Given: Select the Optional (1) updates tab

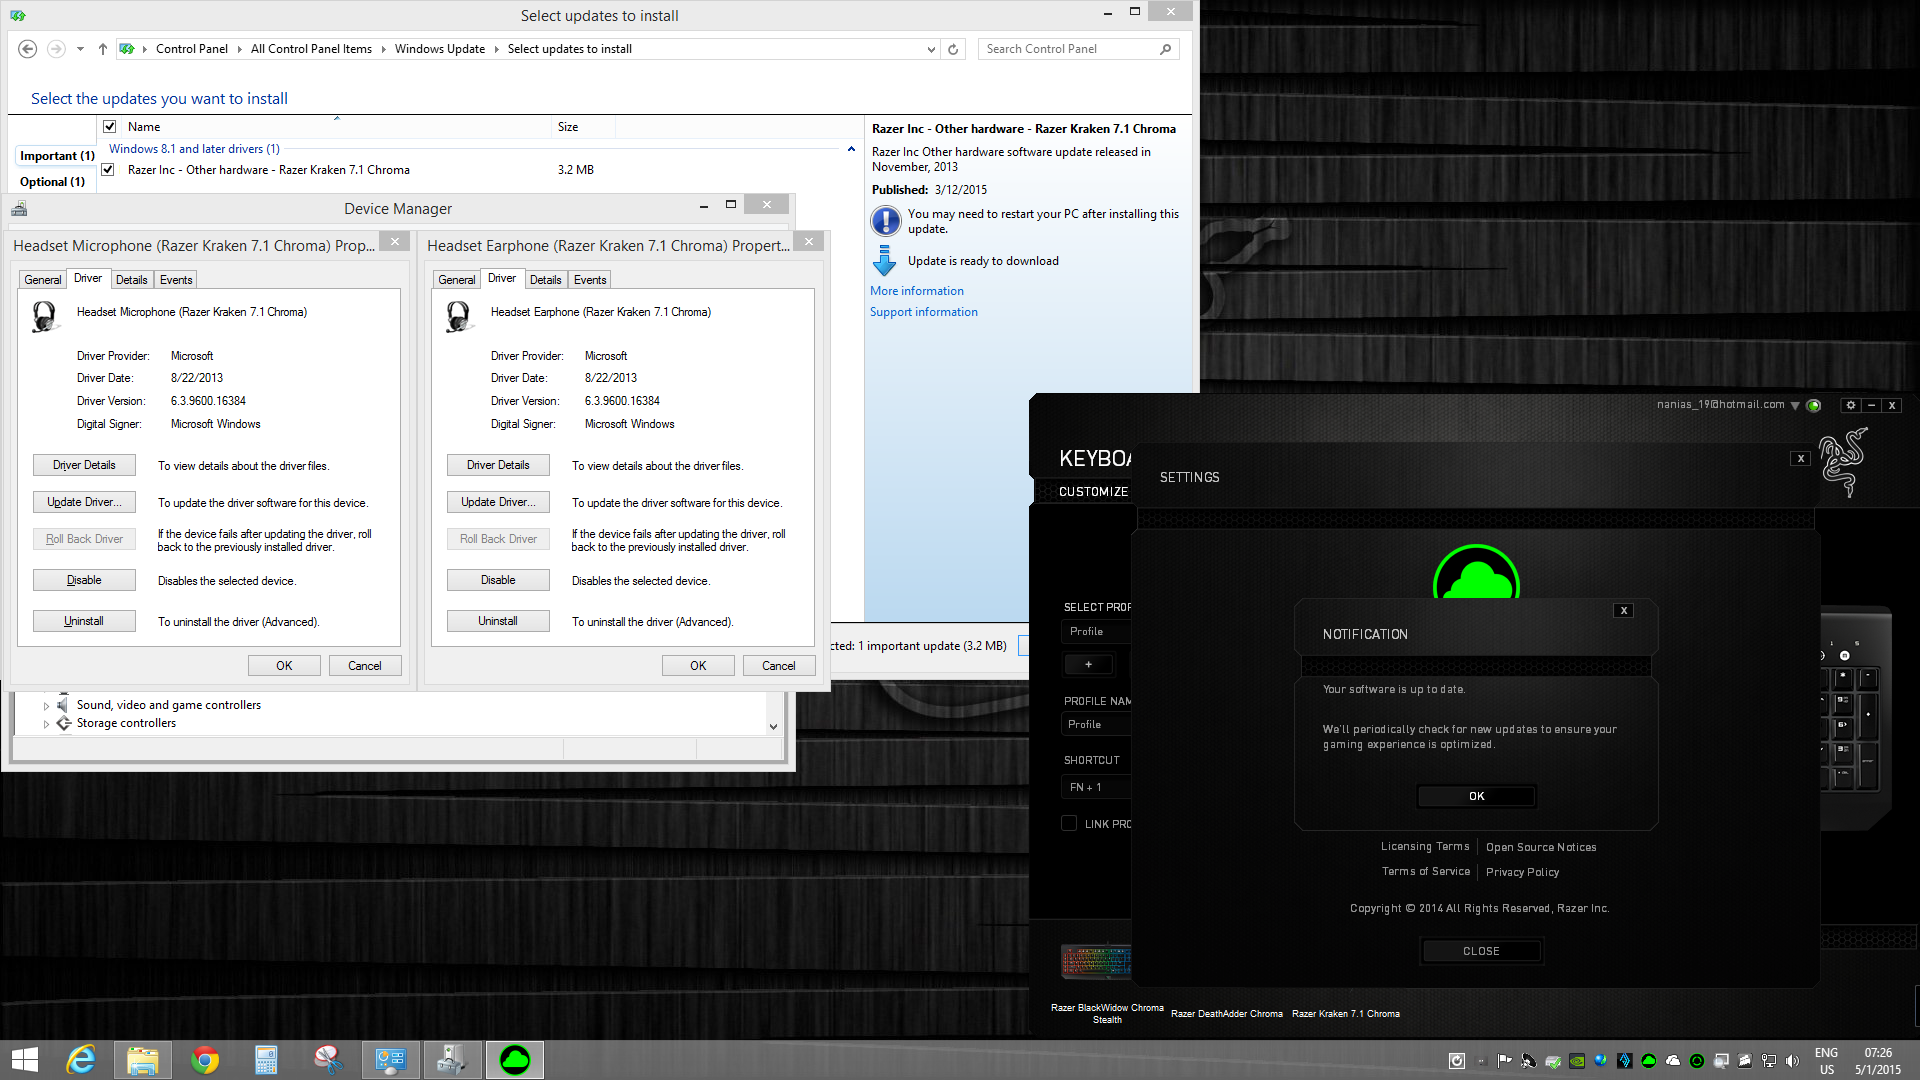Looking at the screenshot, I should (52, 182).
